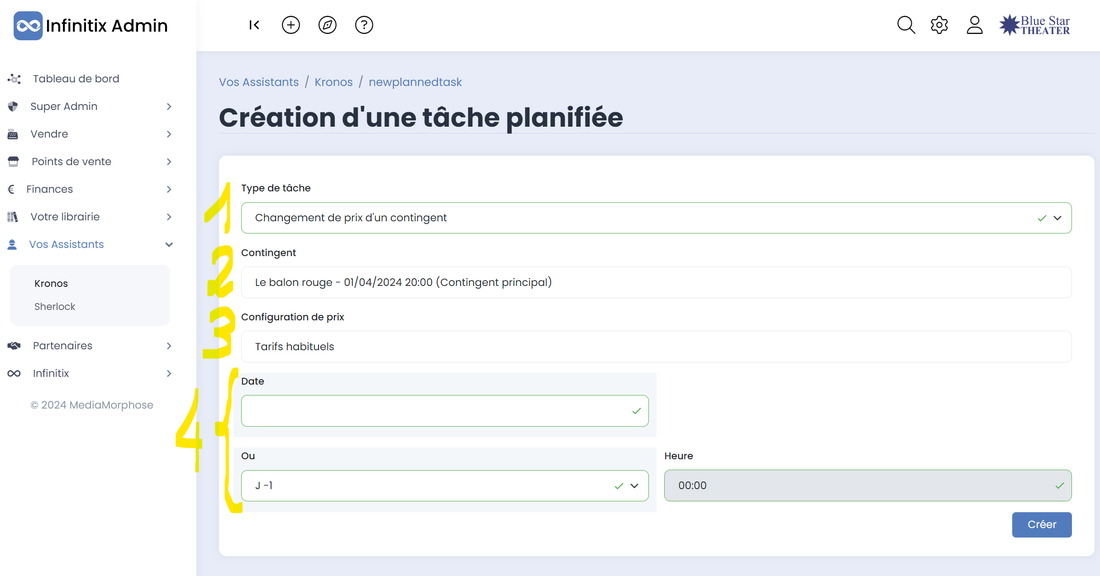Click the Infinitix Admin logo
The image size is (1100, 576).
(91, 26)
